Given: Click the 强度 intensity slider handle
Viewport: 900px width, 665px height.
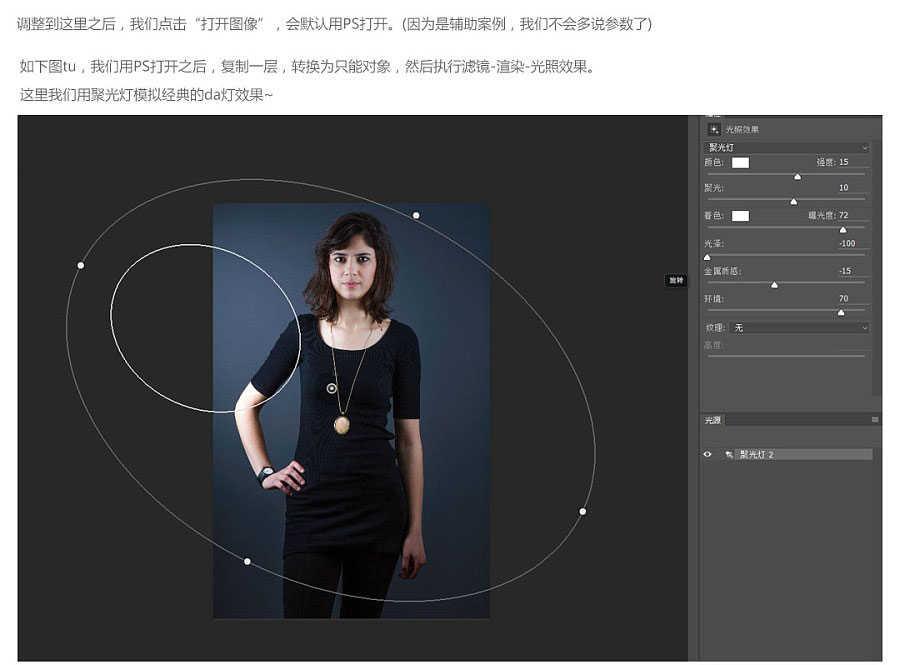Looking at the screenshot, I should [797, 176].
